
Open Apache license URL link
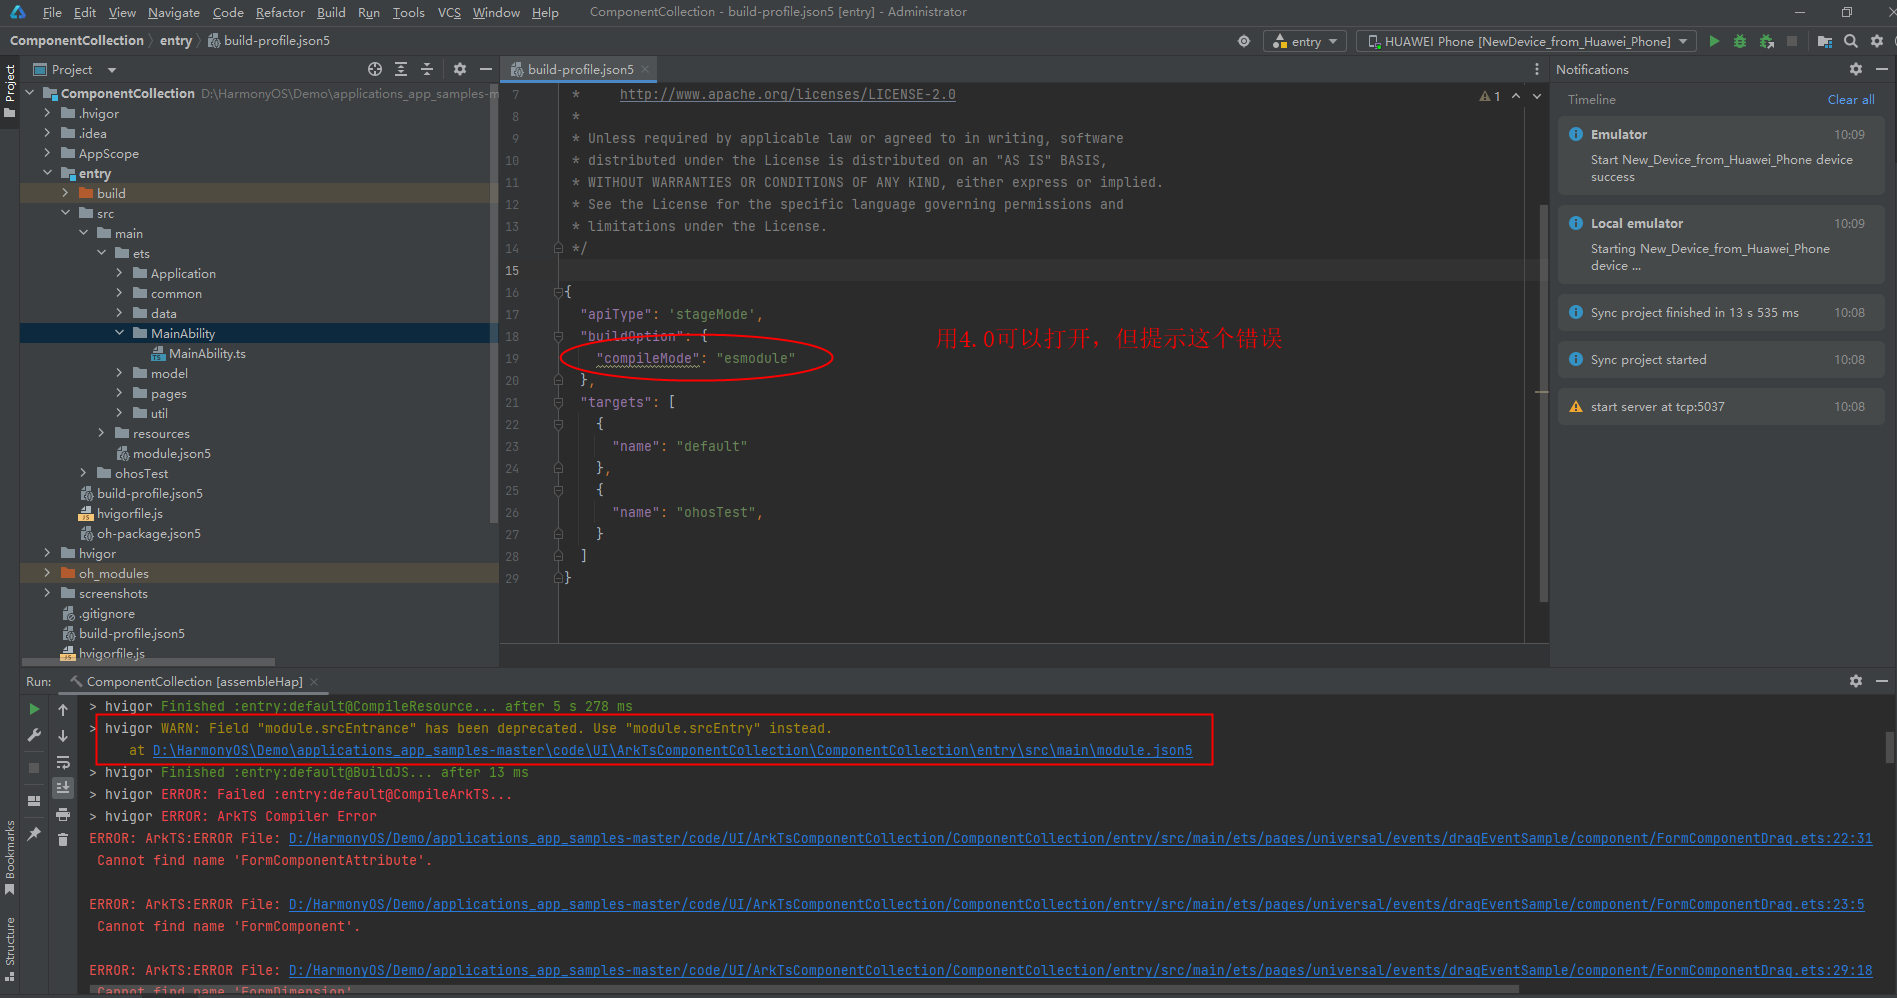[787, 94]
